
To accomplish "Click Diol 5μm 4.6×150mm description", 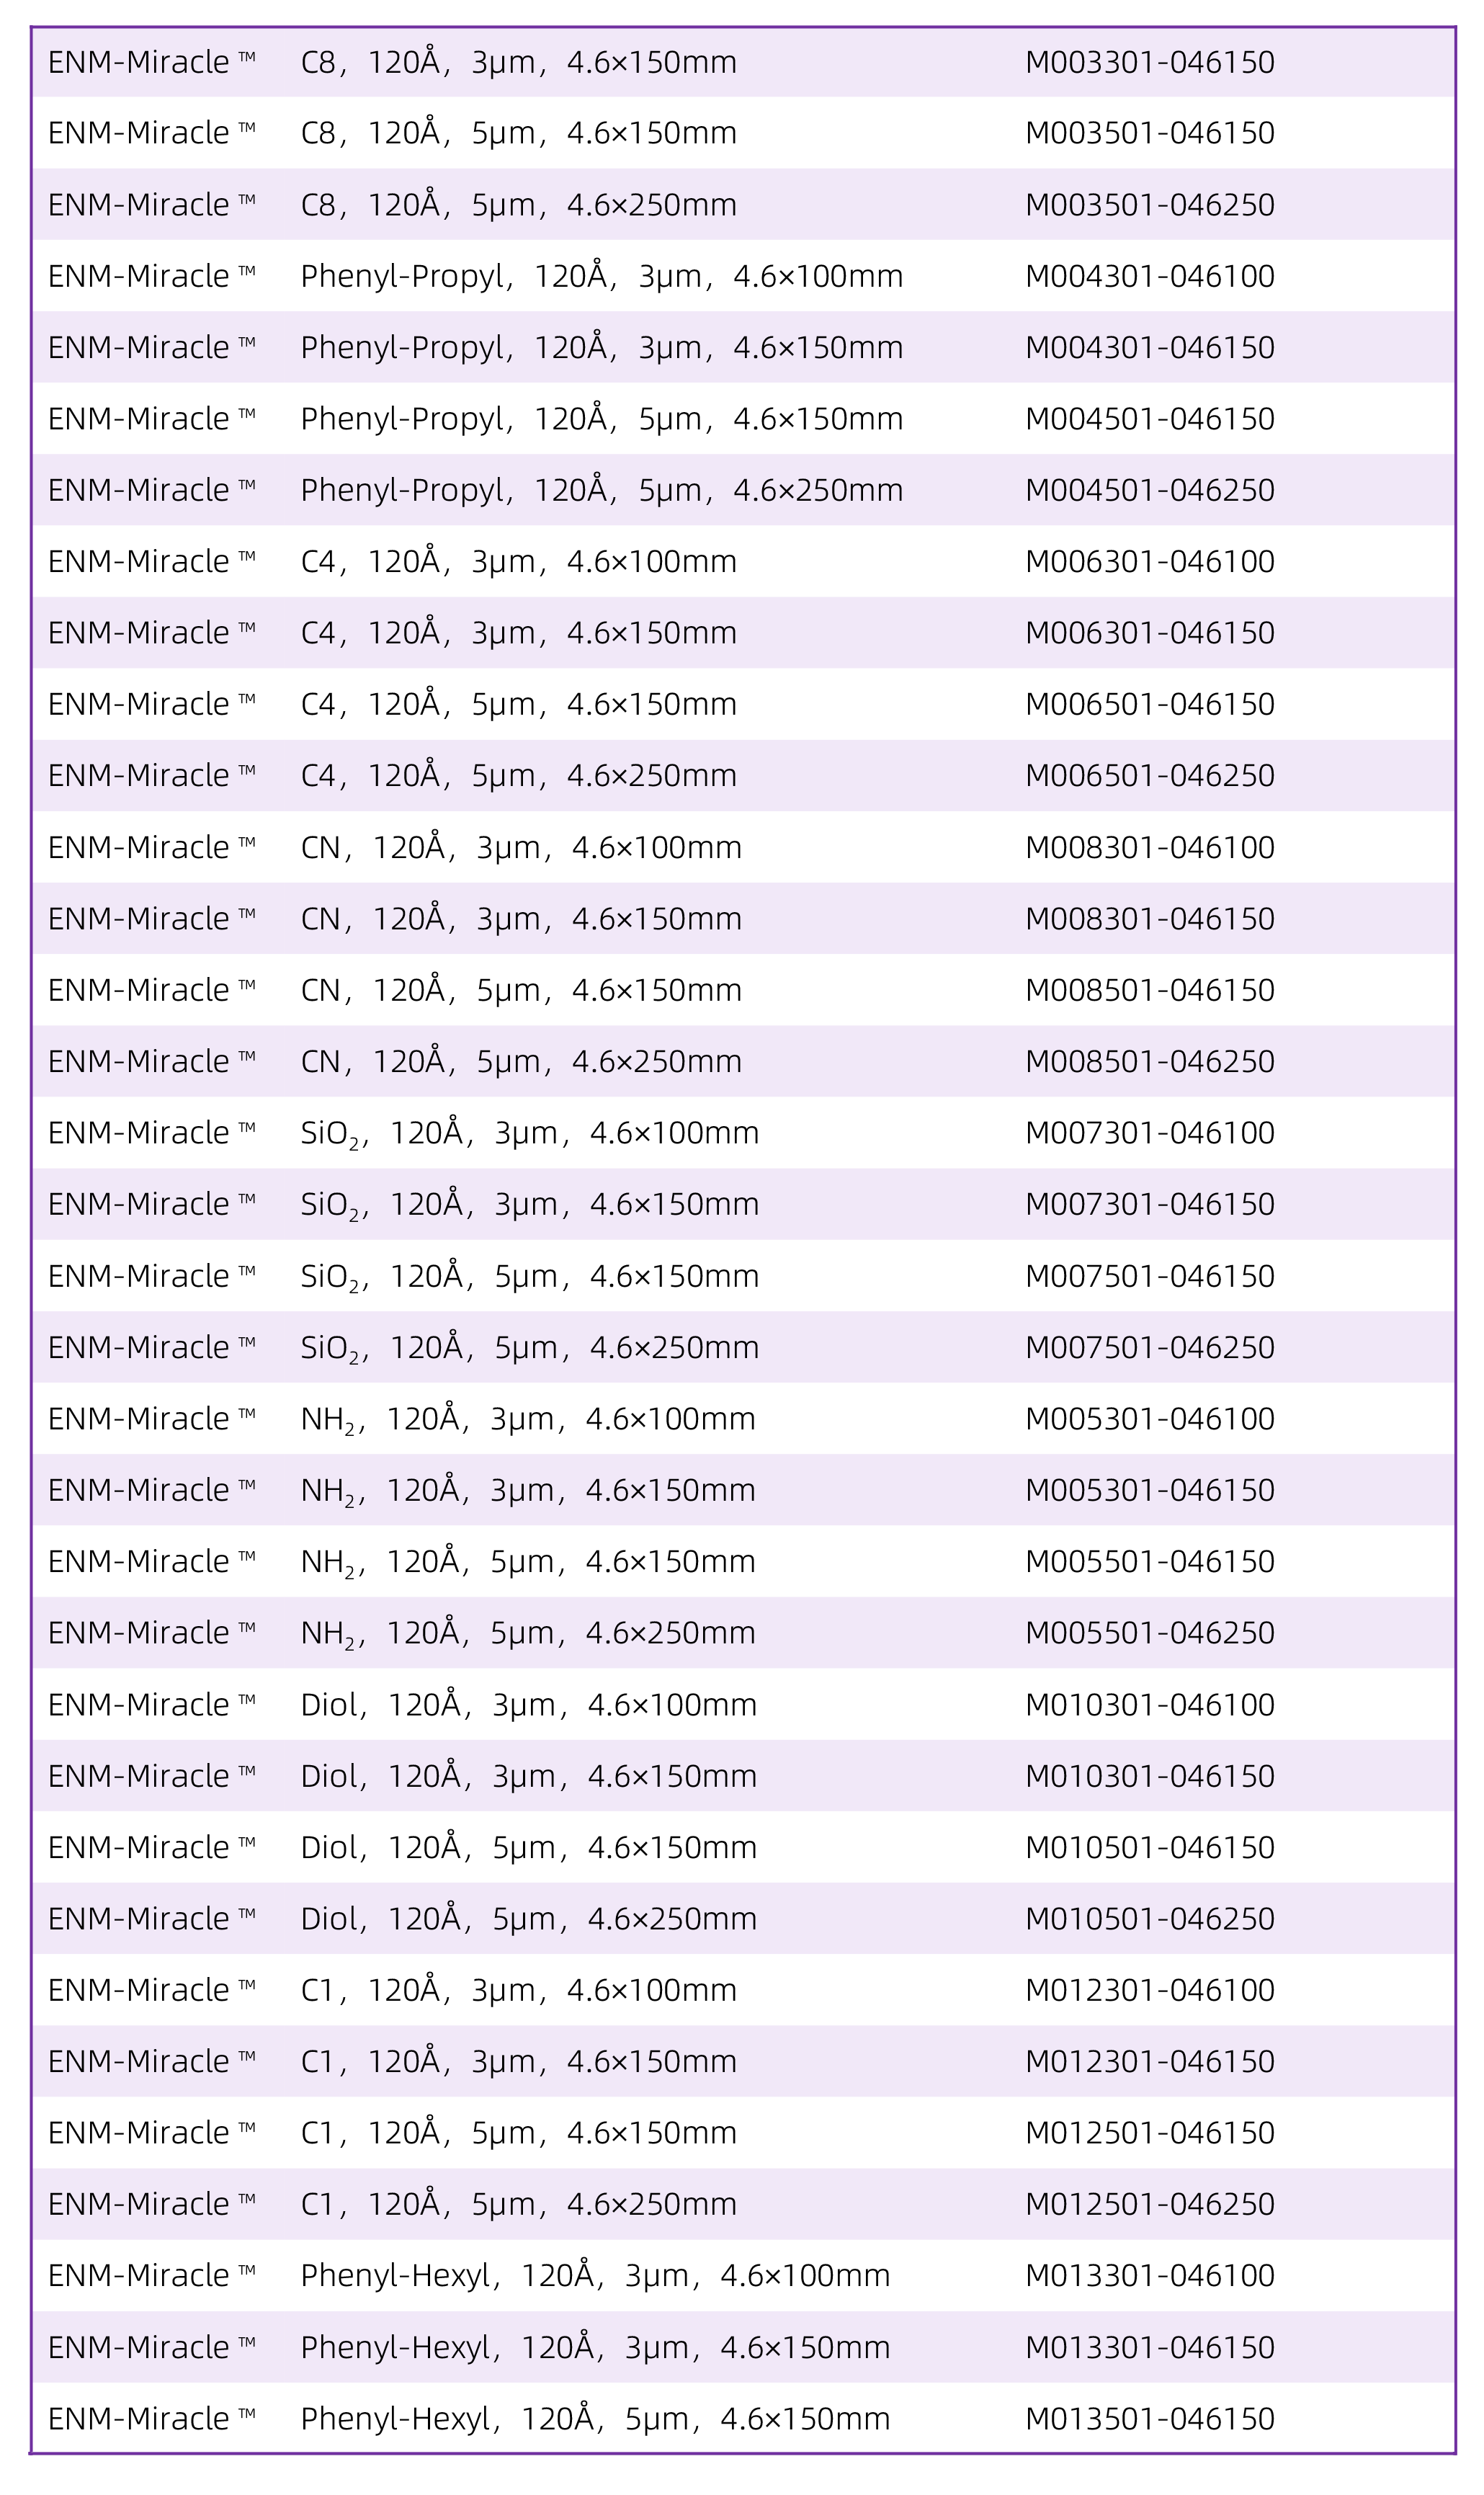I will pos(529,1847).
